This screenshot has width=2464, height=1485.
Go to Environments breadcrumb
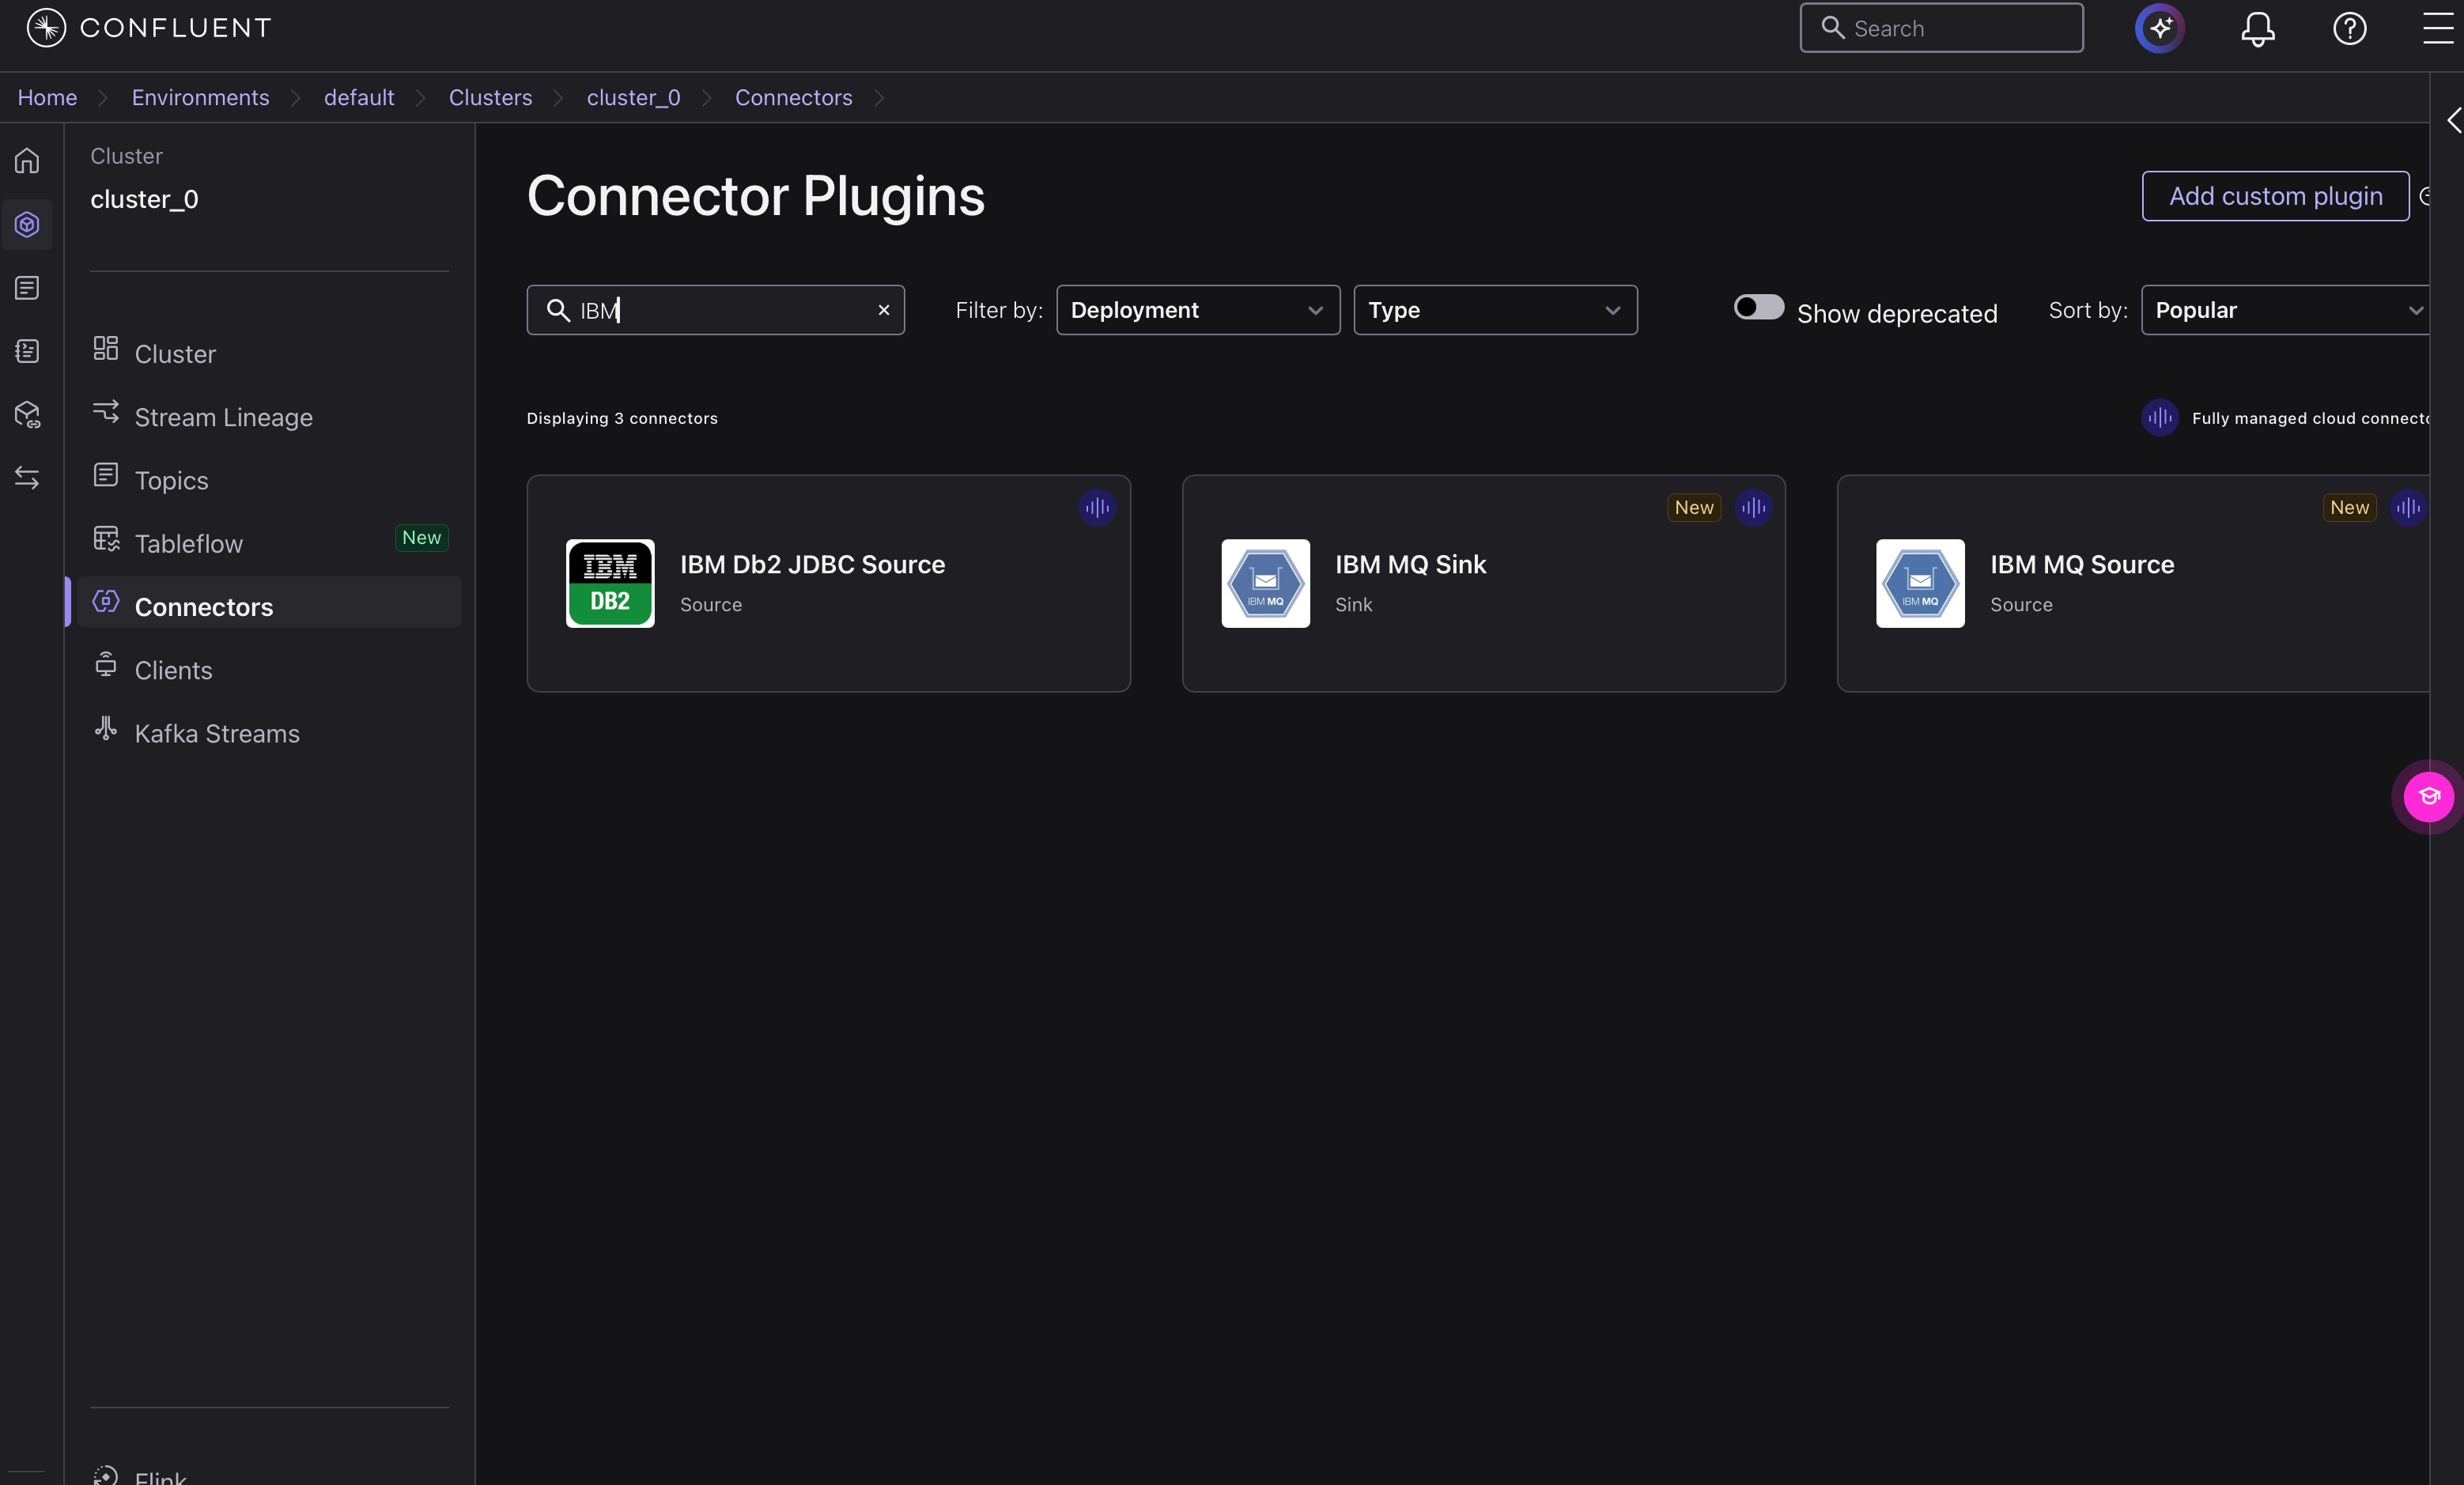(x=200, y=97)
